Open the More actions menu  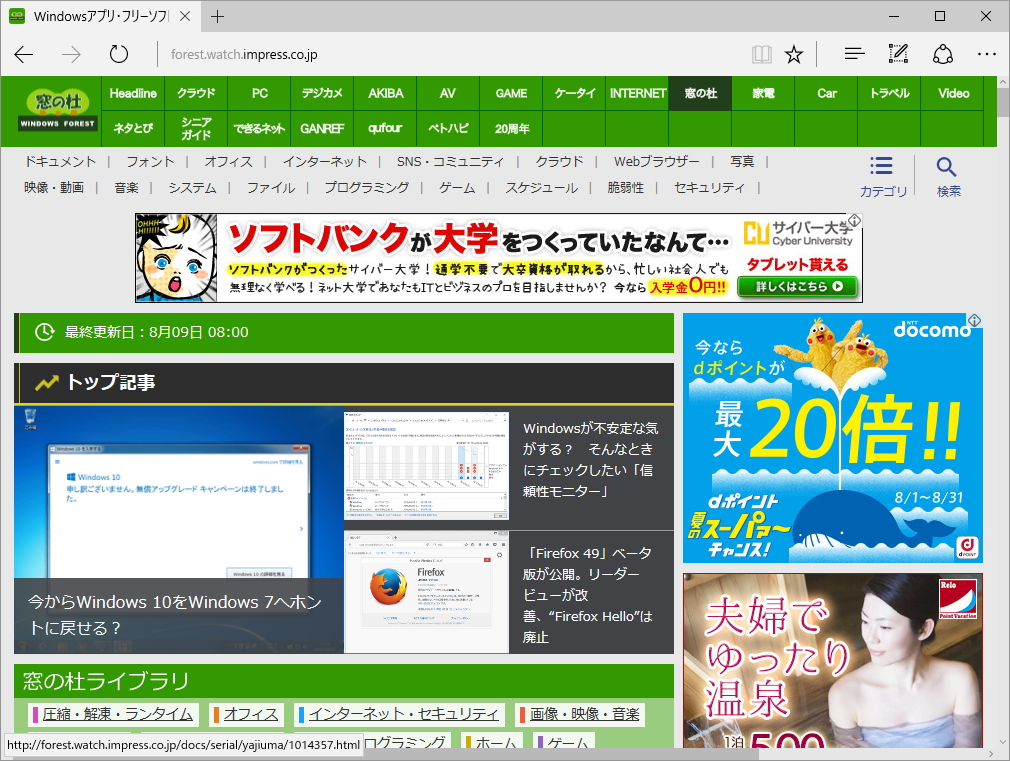tap(987, 54)
